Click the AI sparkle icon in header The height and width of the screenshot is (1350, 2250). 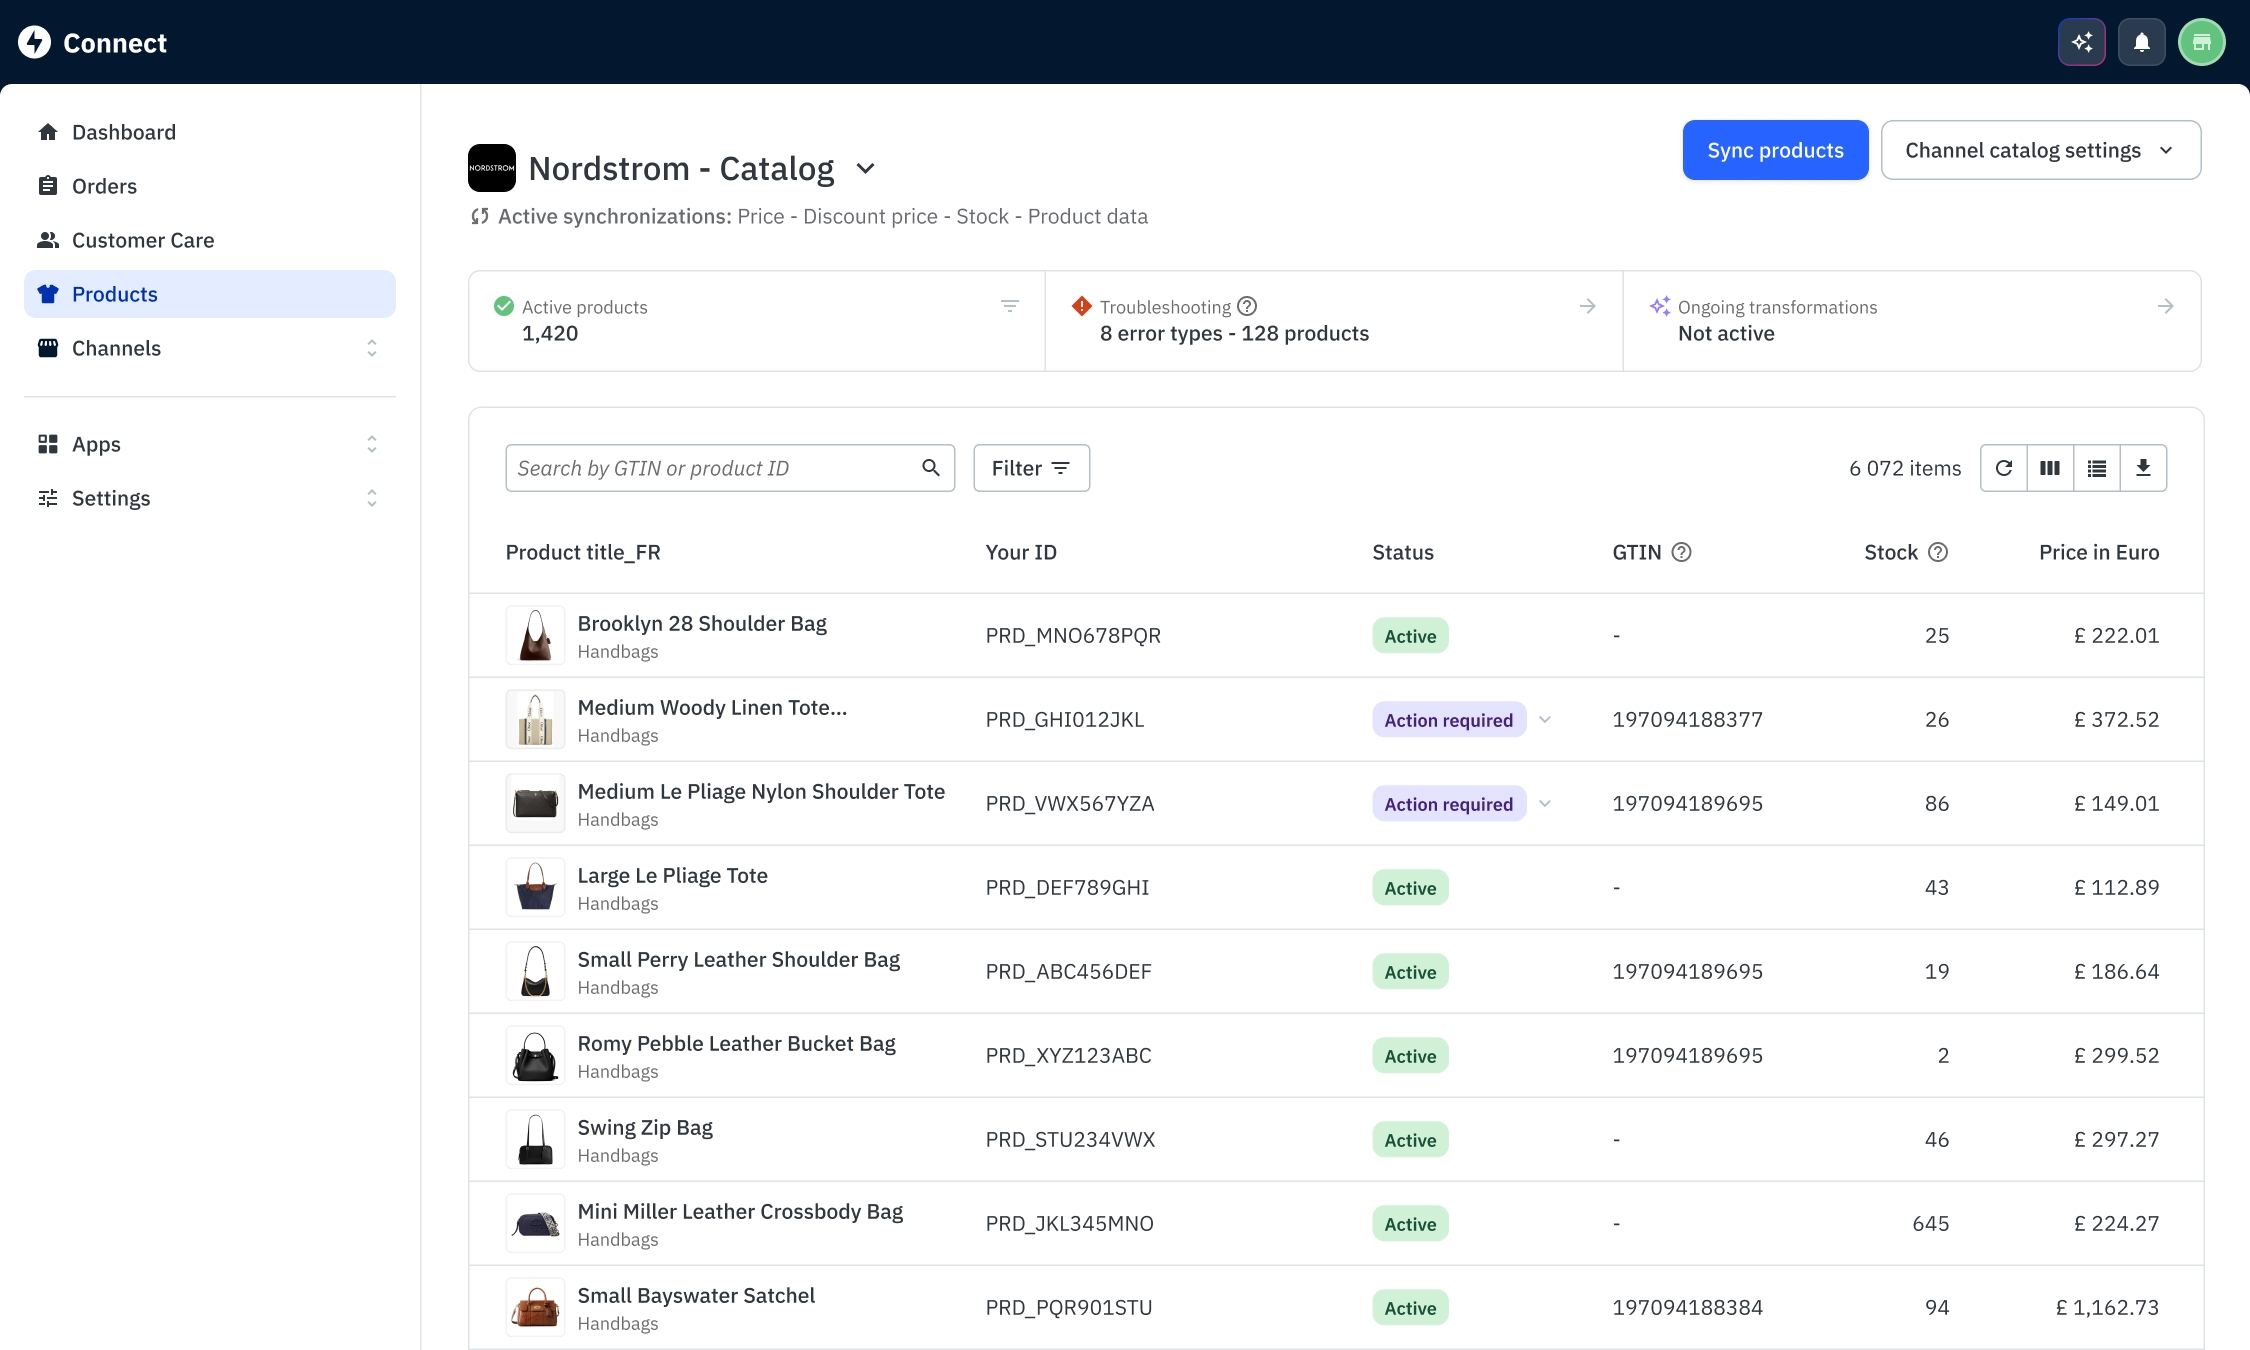point(2082,42)
